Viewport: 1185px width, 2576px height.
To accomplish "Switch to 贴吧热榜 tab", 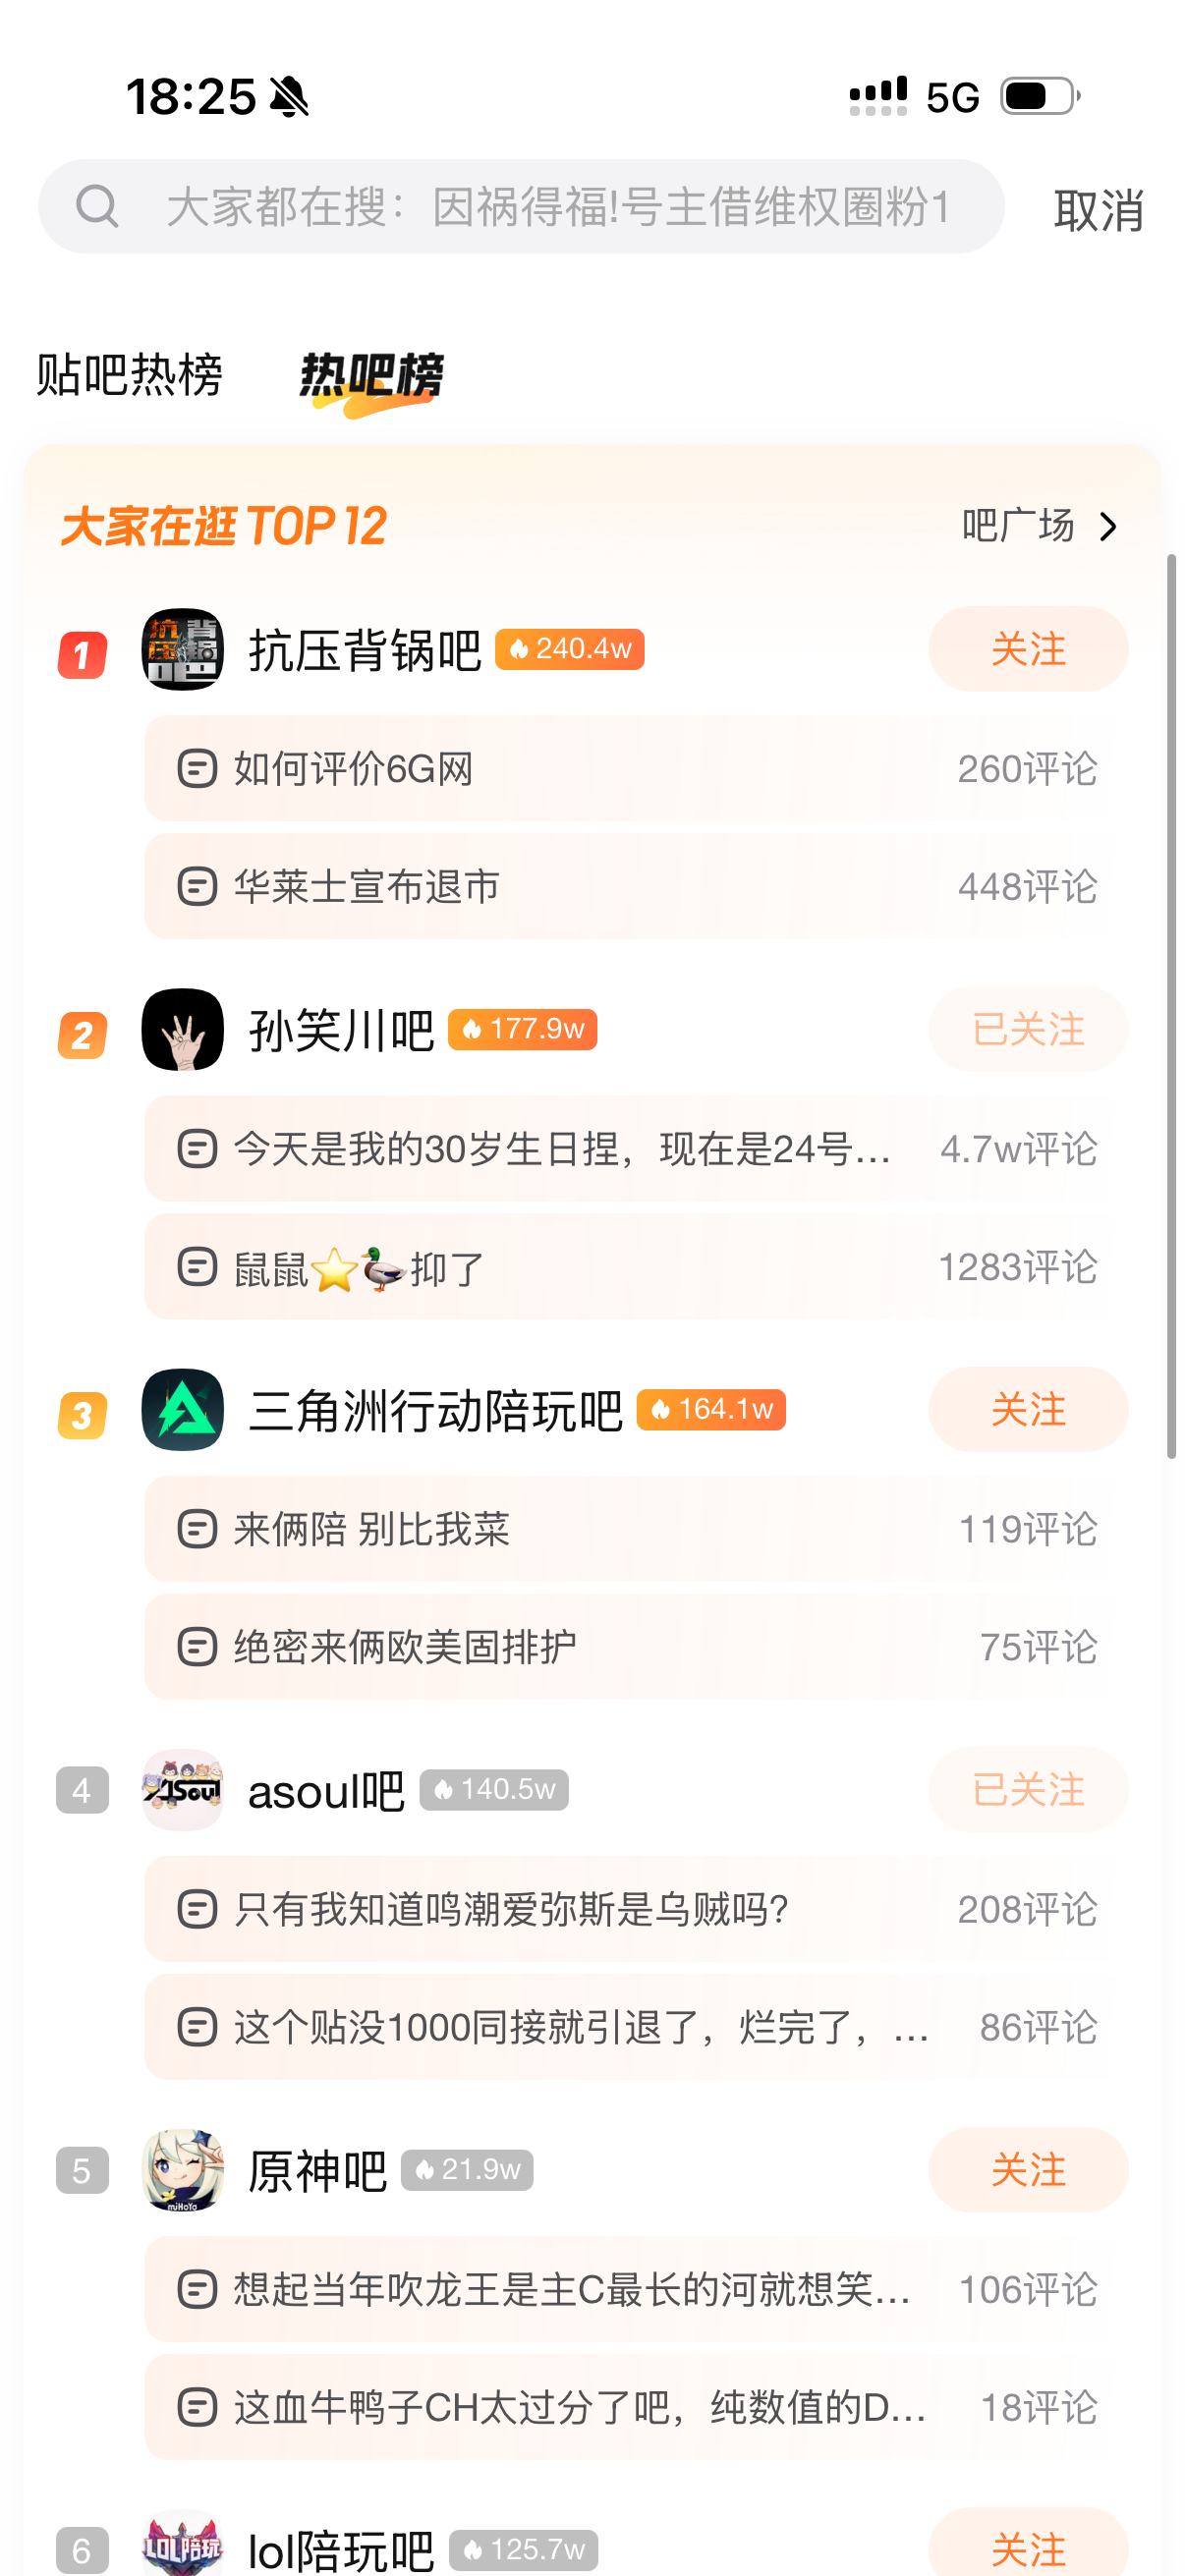I will [x=129, y=375].
